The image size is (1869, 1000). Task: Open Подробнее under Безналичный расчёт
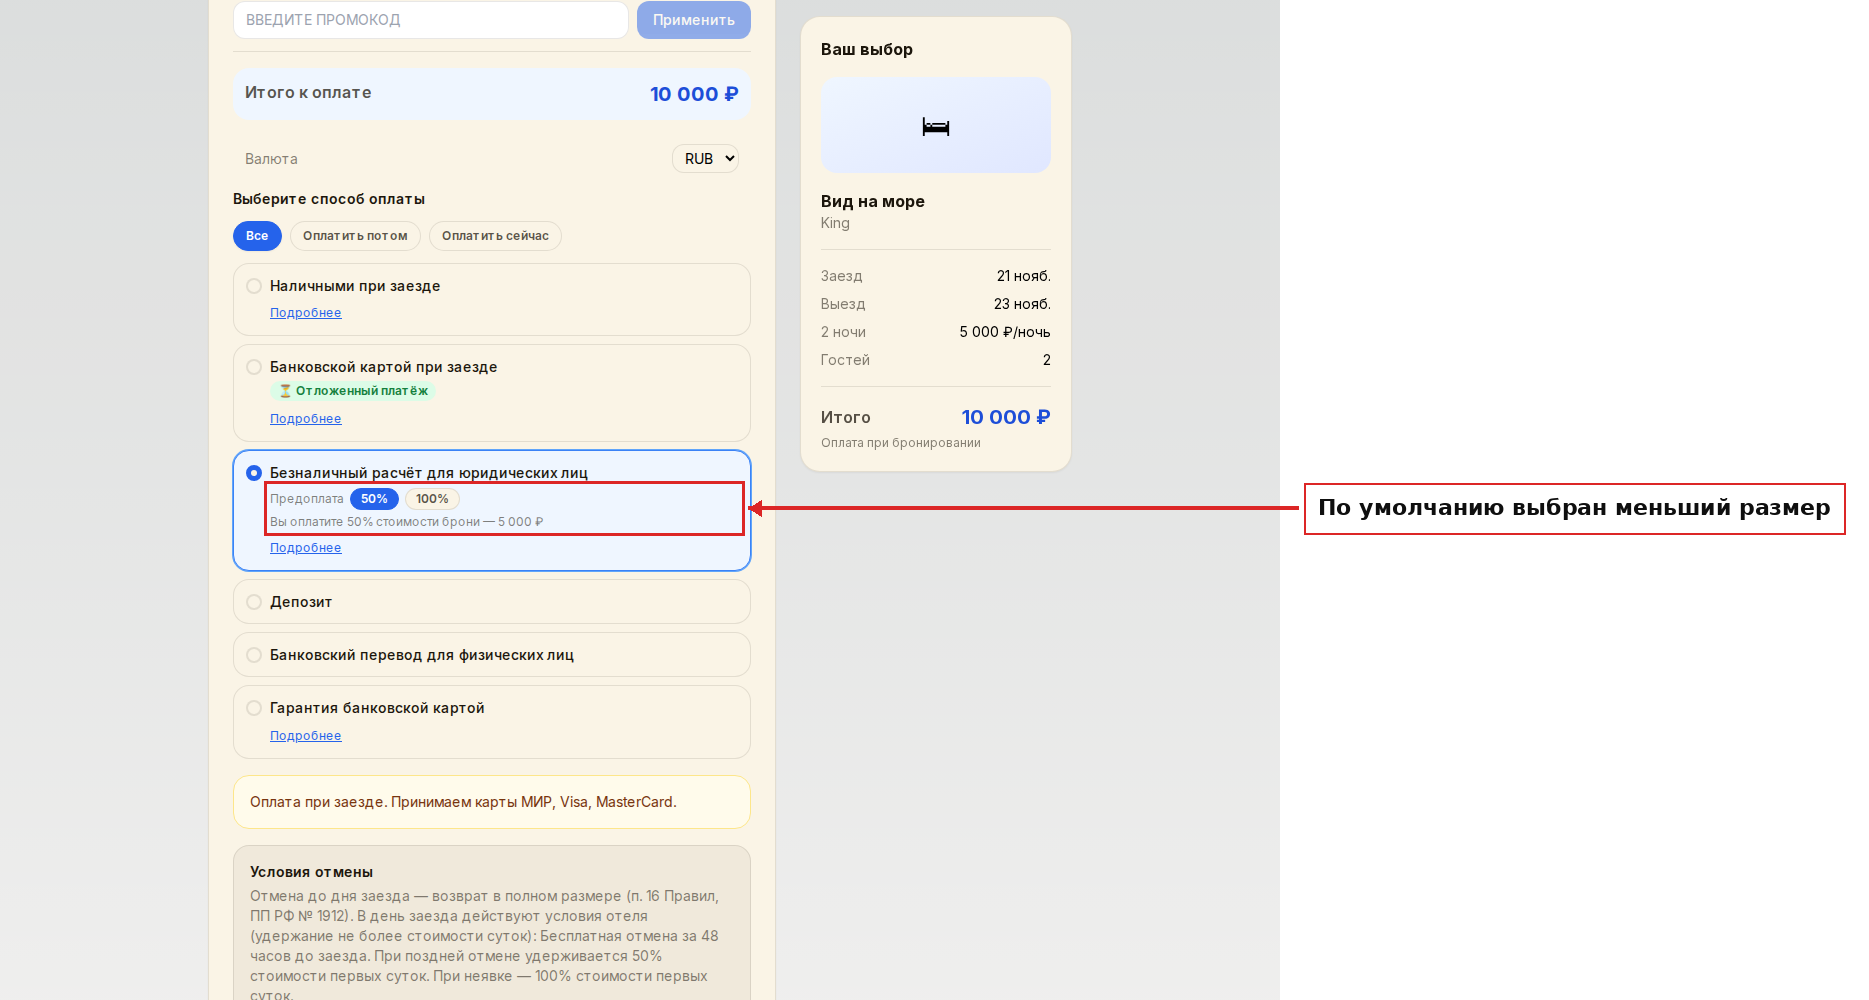(305, 548)
